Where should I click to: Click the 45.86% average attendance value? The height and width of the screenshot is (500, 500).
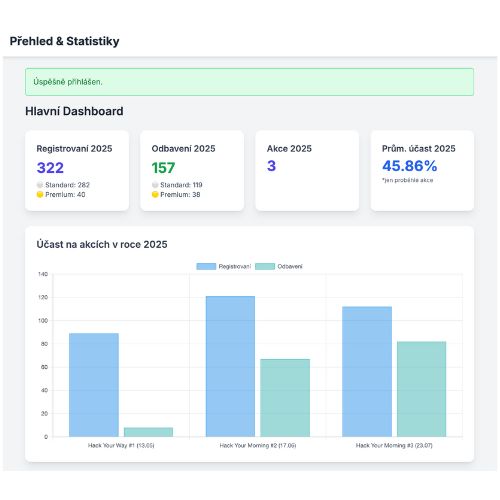point(410,166)
